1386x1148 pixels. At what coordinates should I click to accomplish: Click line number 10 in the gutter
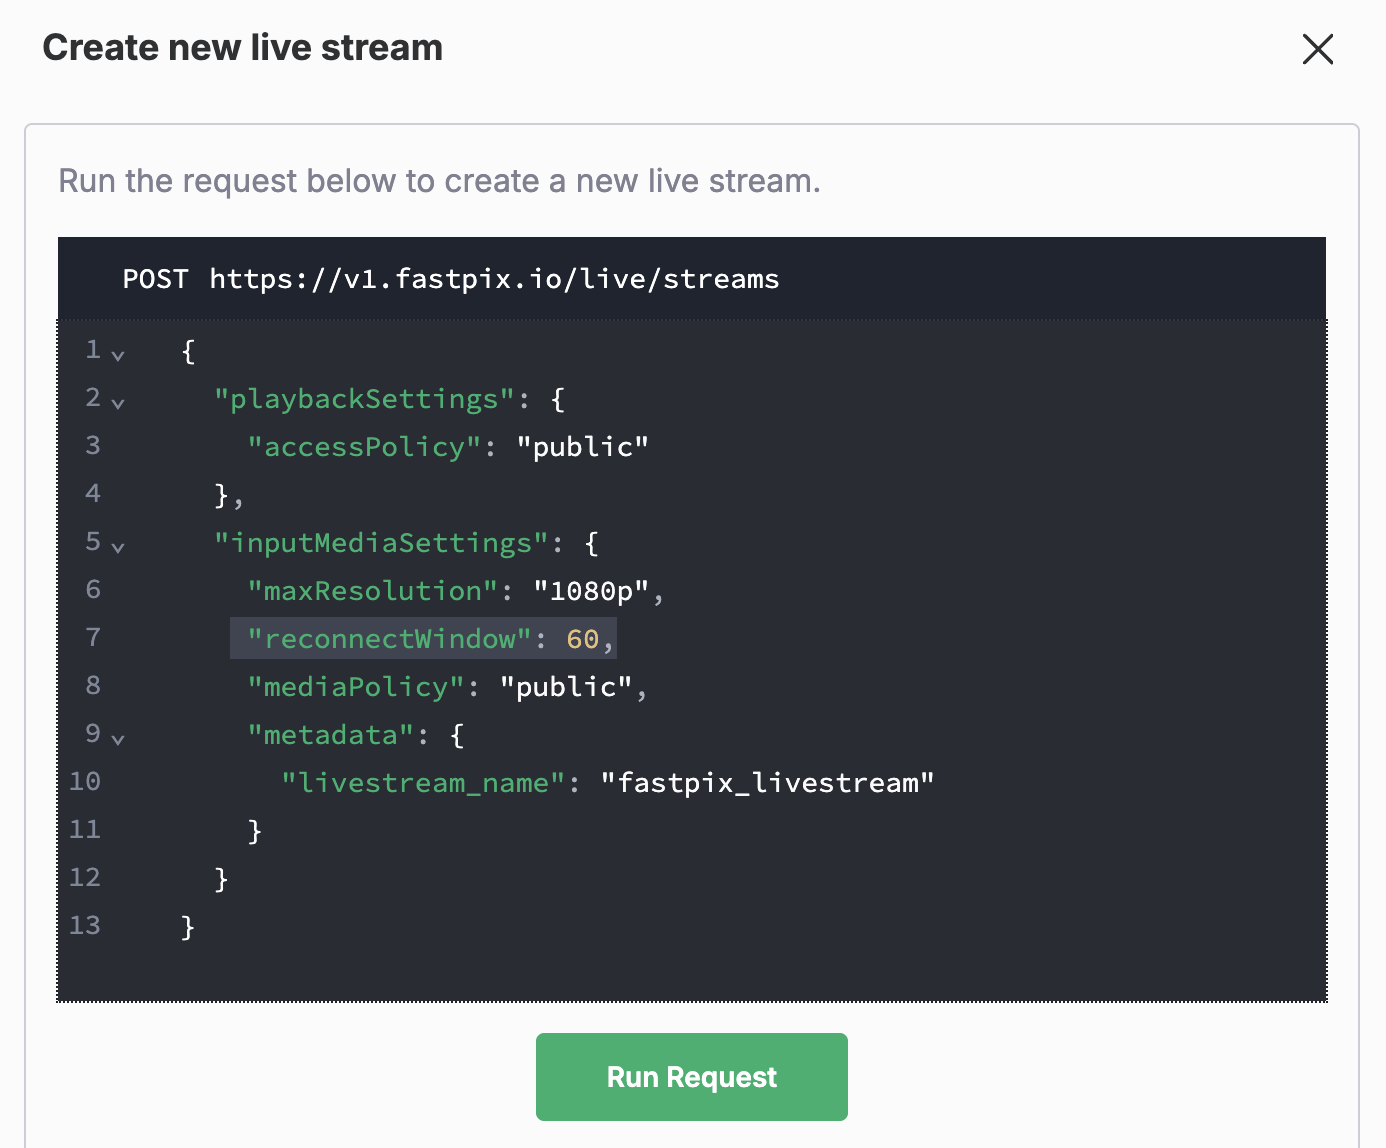85,781
